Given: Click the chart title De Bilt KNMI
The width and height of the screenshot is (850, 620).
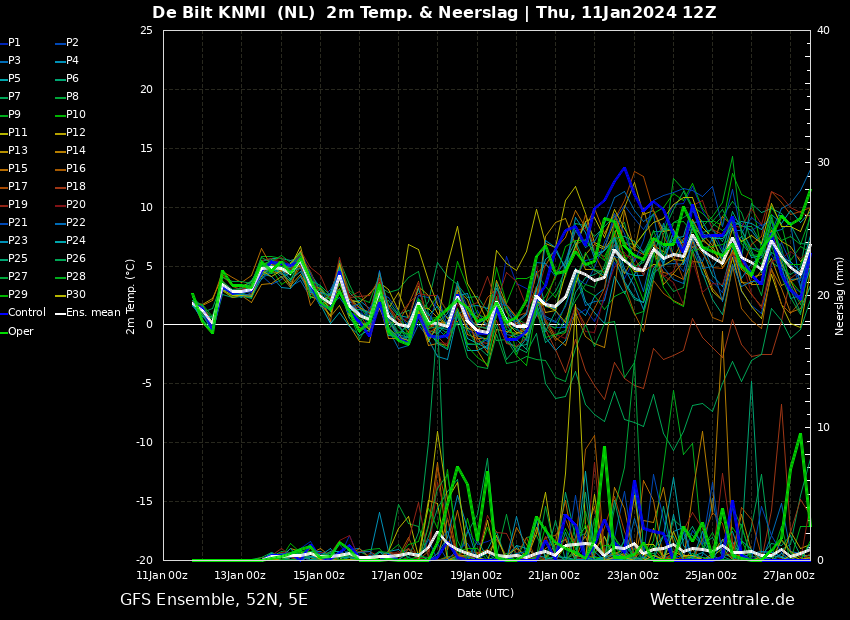Looking at the screenshot, I should pyautogui.click(x=209, y=12).
